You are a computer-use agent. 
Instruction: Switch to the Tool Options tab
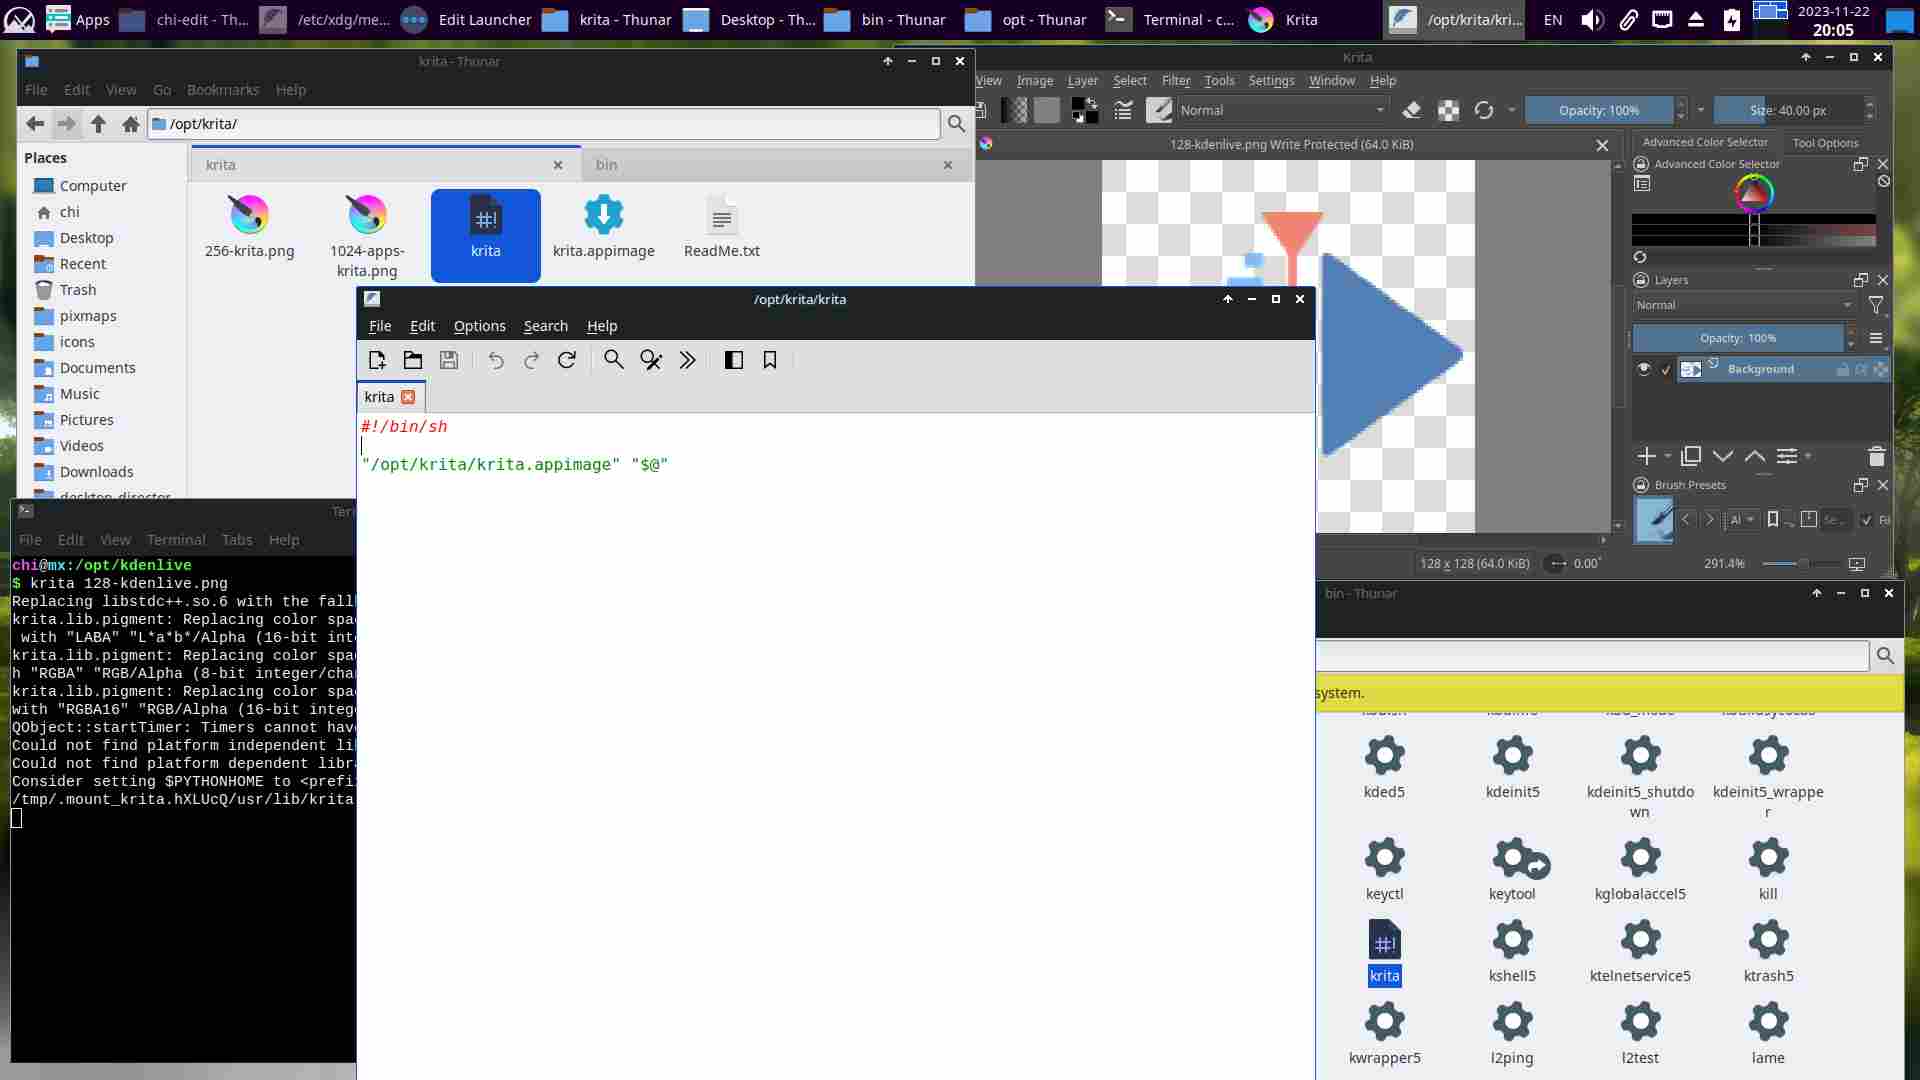(1825, 143)
